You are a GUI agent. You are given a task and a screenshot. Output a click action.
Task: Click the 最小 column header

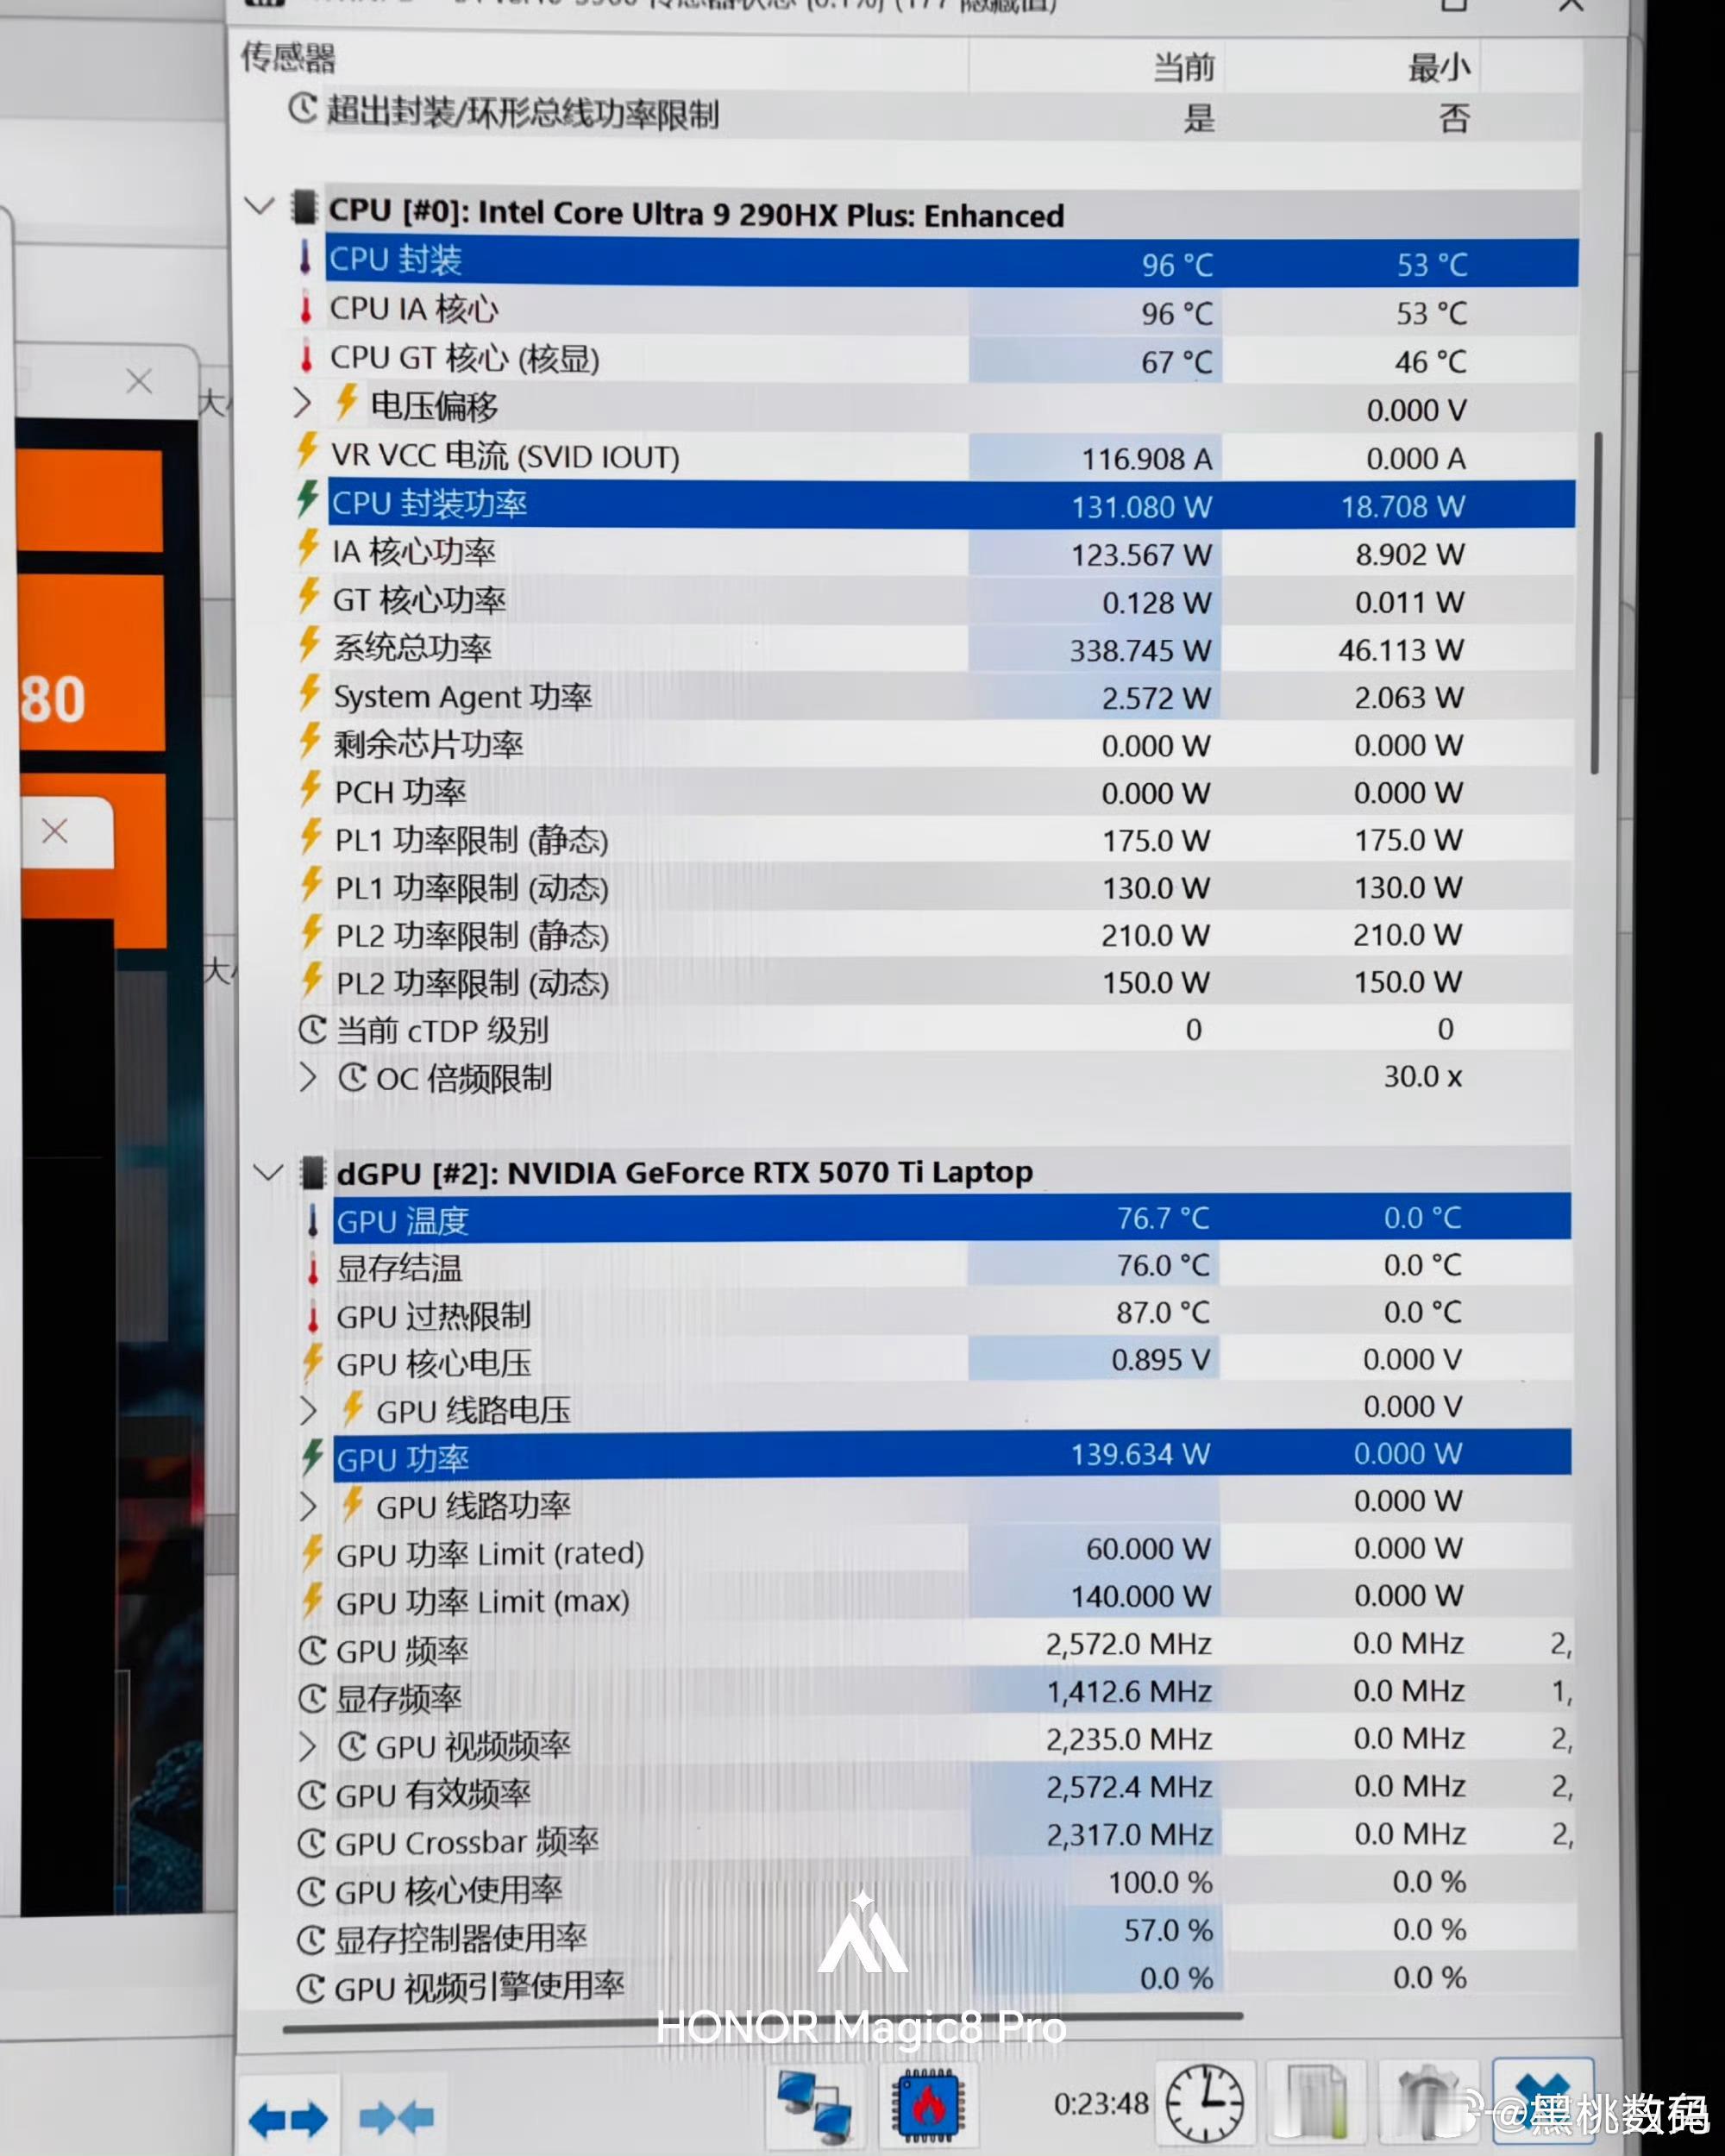pyautogui.click(x=1438, y=68)
